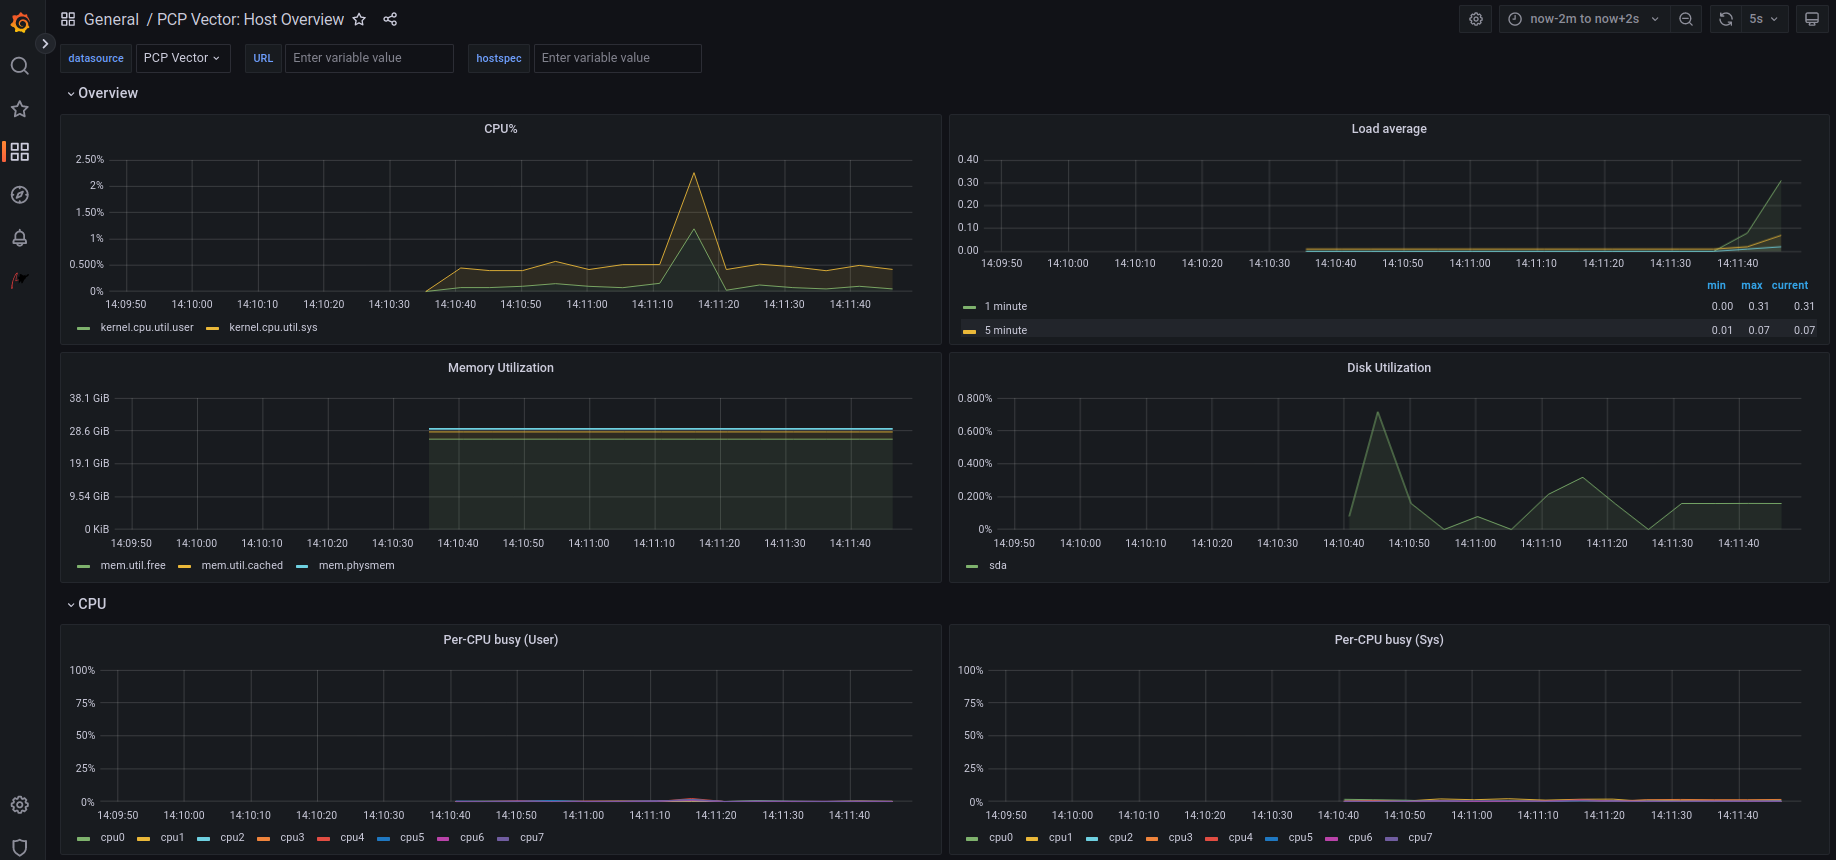This screenshot has height=860, width=1836.
Task: Open the Alerting bell icon
Action: pyautogui.click(x=20, y=238)
